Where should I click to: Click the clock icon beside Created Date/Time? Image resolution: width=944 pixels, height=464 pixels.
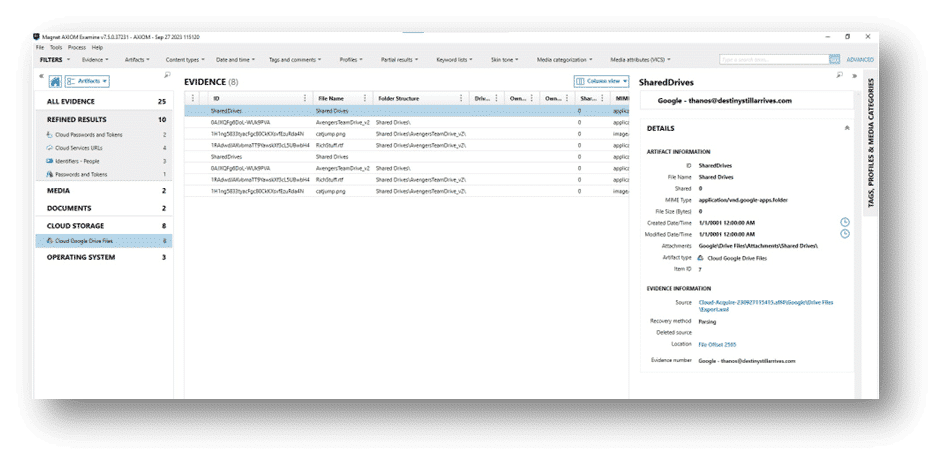(x=845, y=223)
